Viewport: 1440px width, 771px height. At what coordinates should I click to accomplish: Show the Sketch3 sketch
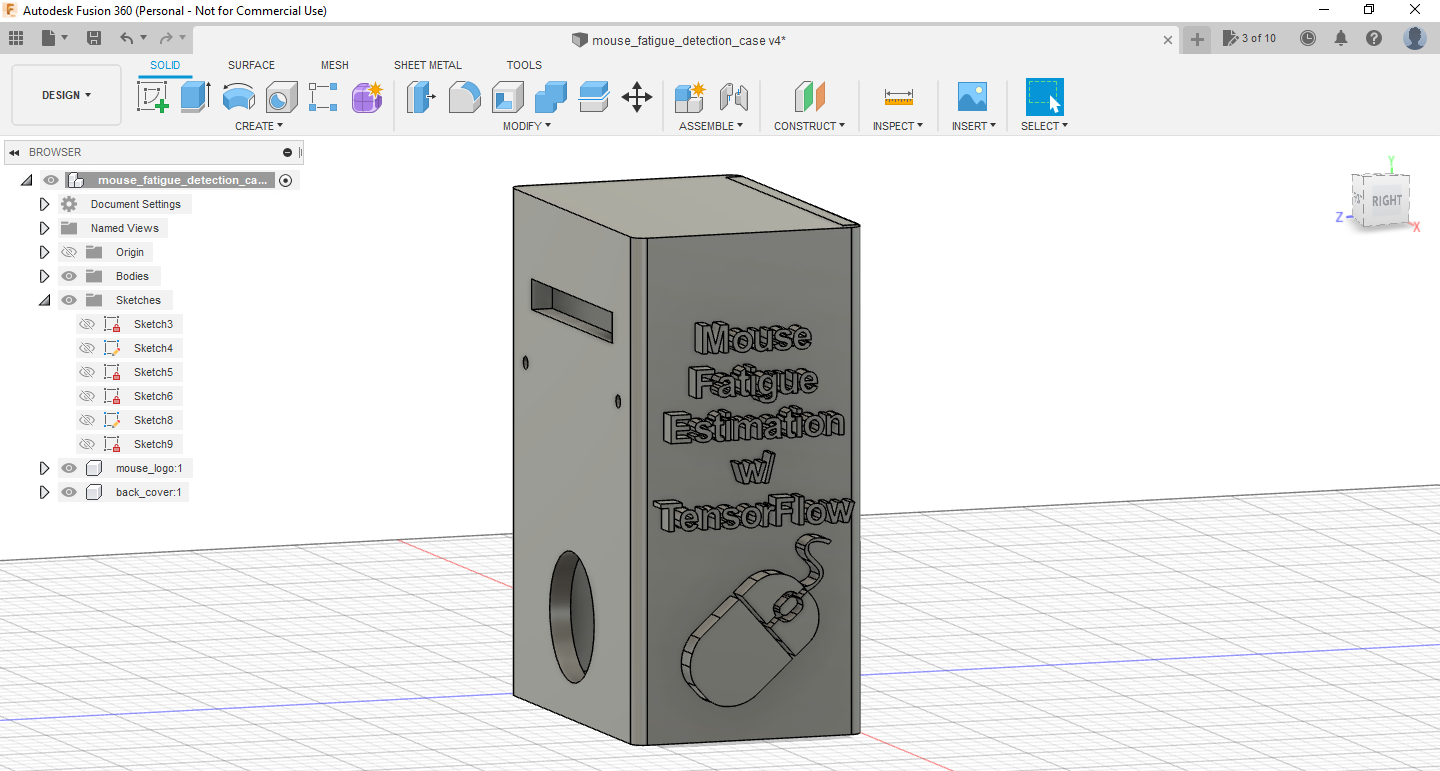click(x=89, y=323)
